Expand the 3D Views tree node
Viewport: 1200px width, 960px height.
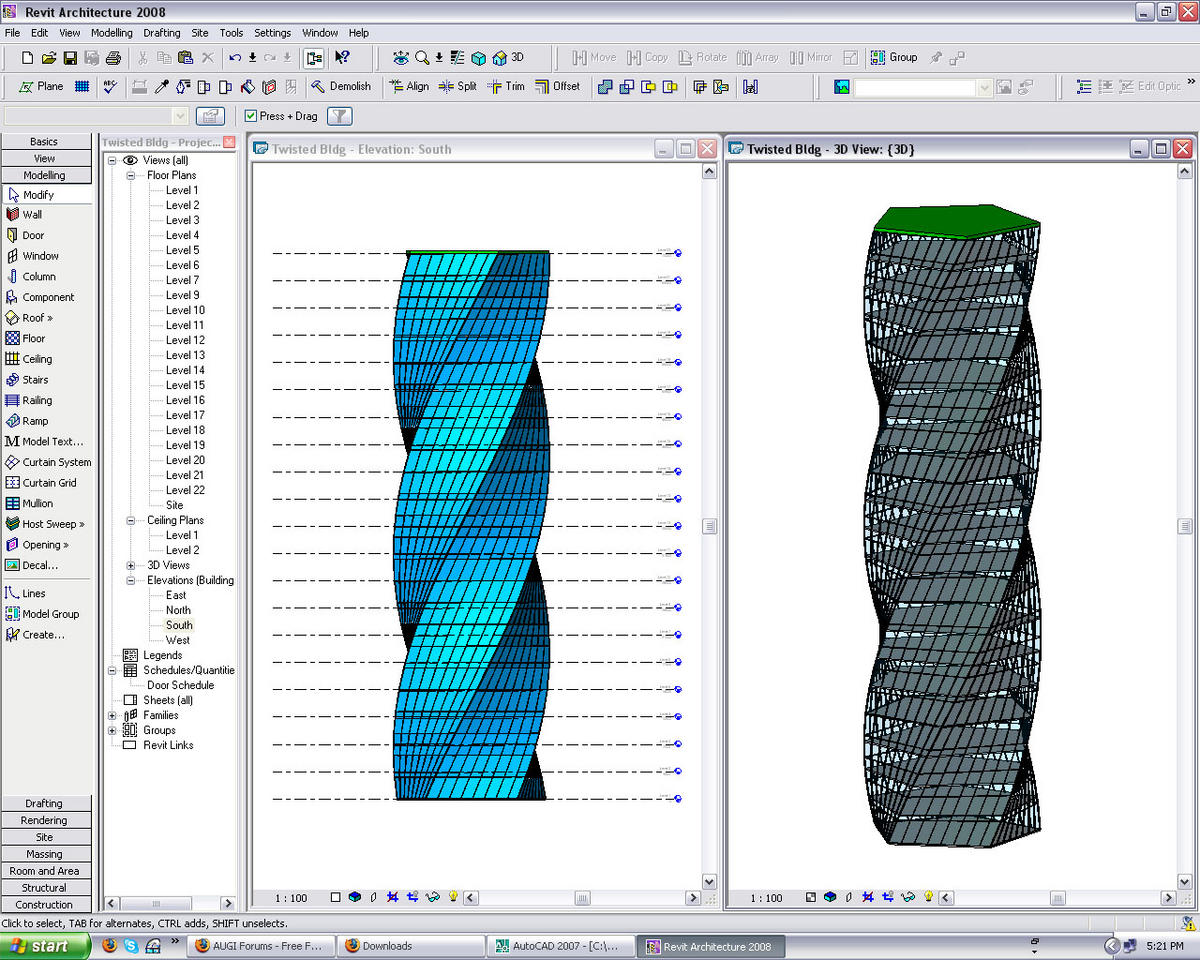pyautogui.click(x=131, y=565)
